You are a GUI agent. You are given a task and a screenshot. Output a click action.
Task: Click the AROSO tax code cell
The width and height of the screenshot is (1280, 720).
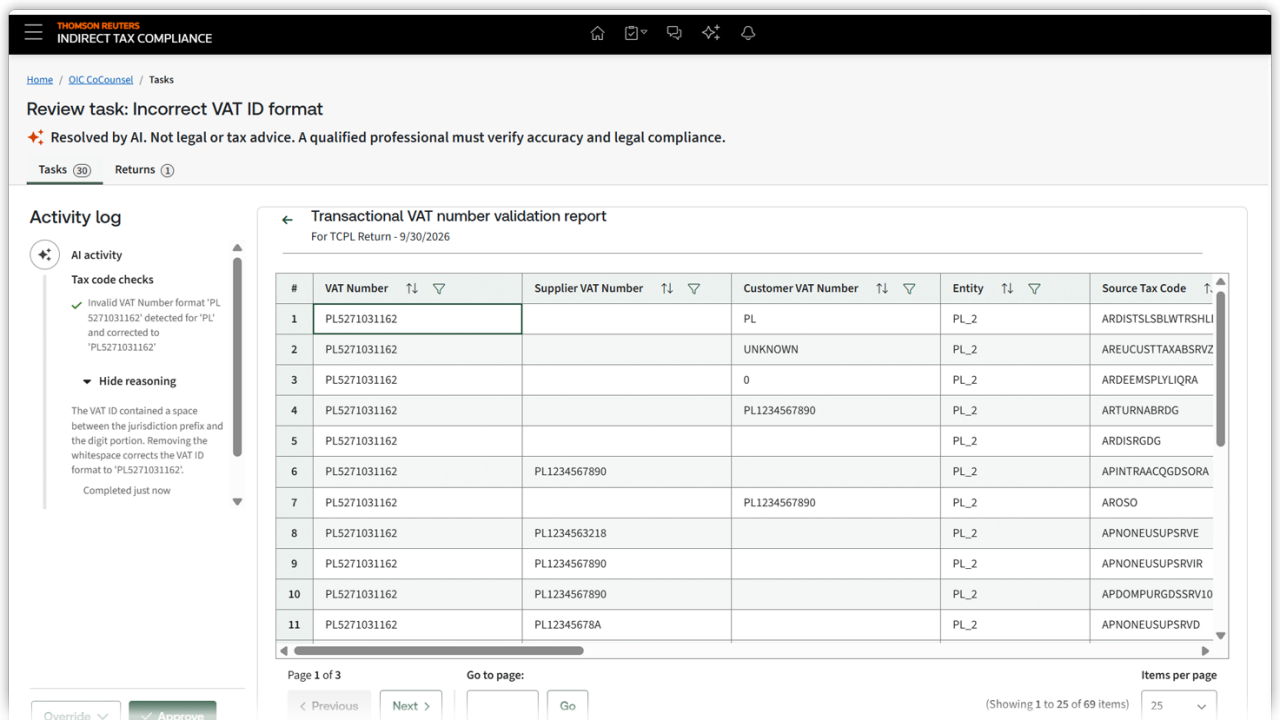coord(1154,503)
